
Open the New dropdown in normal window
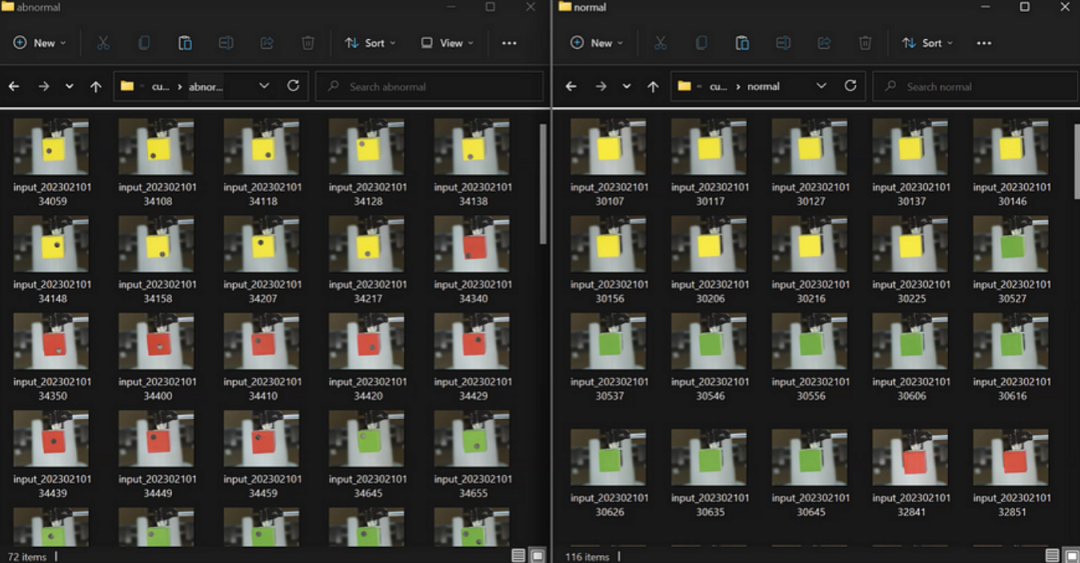pyautogui.click(x=596, y=43)
